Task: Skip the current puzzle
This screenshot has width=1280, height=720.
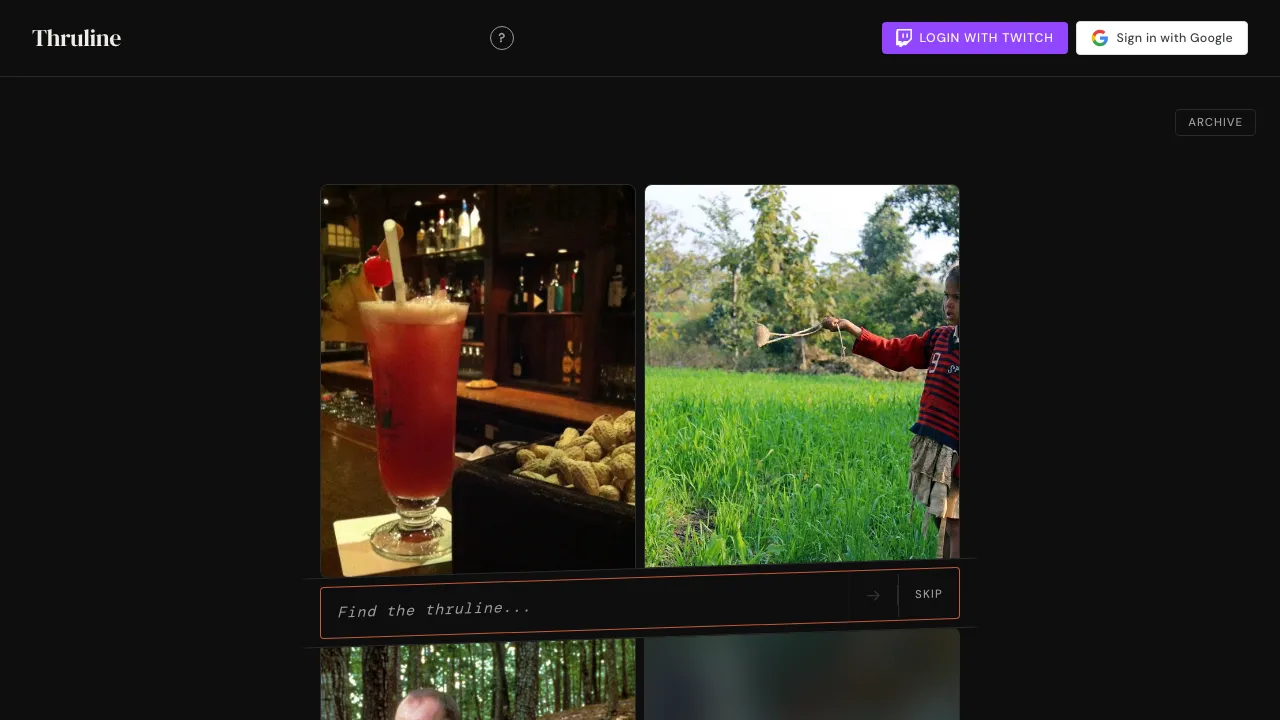Action: 928,594
